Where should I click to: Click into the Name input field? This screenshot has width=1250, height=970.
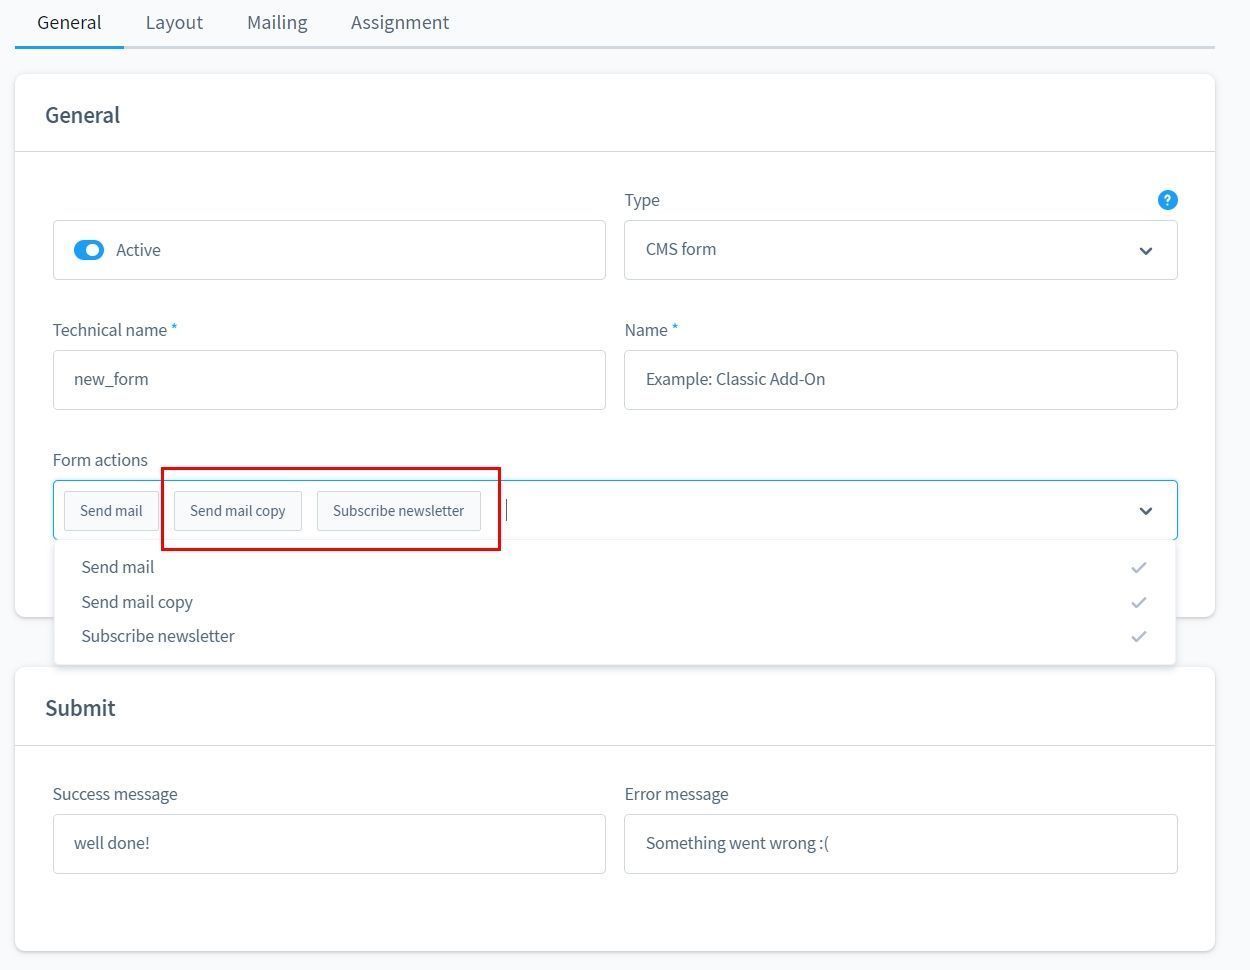click(900, 380)
